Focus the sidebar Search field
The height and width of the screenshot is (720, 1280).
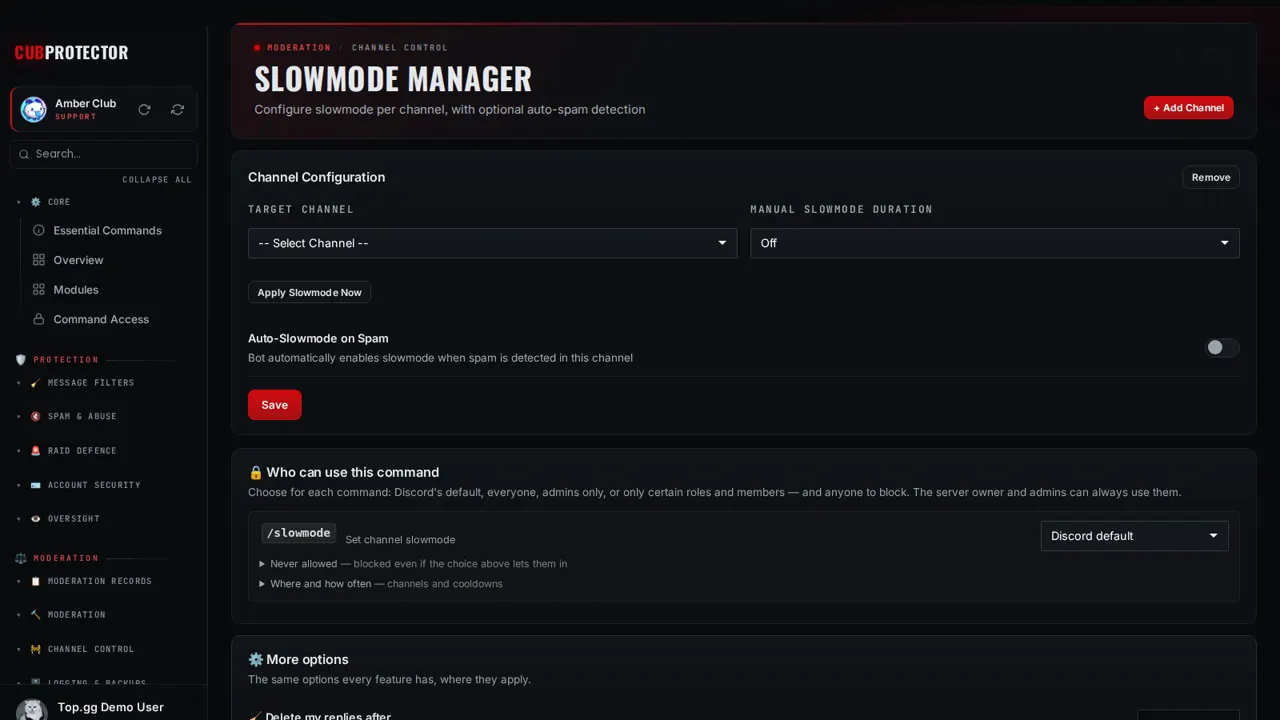[x=104, y=154]
